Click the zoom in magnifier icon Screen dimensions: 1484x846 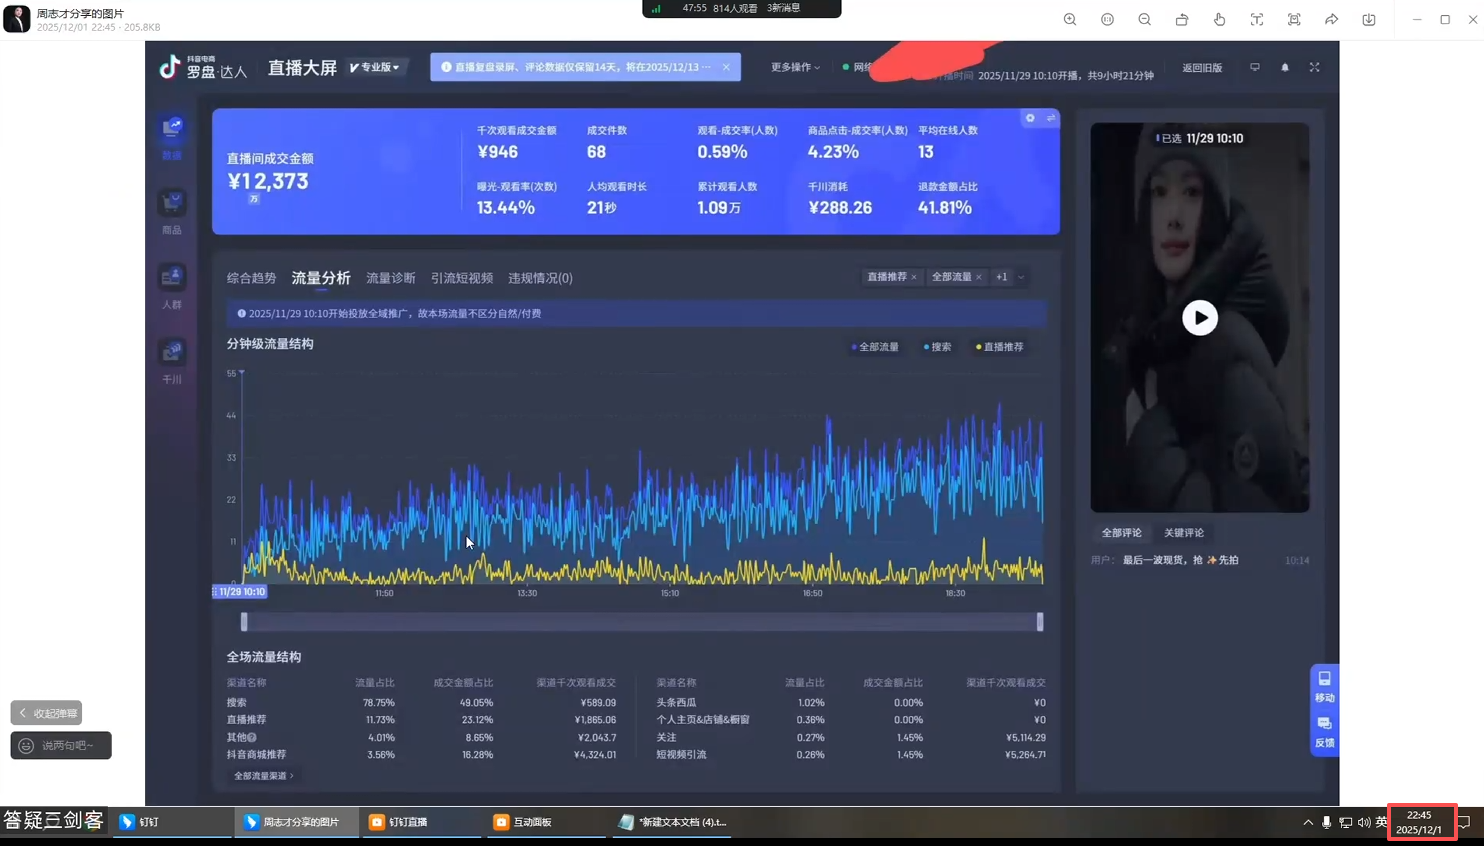point(1070,20)
